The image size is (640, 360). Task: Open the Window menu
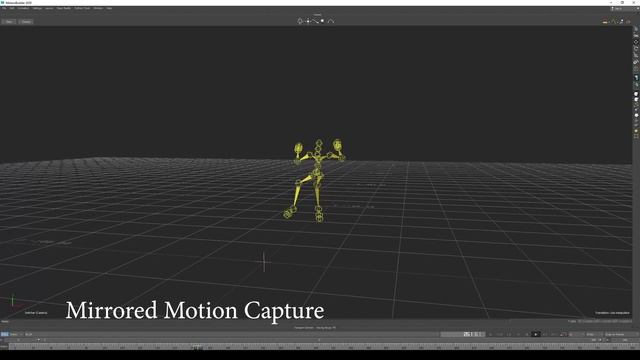point(98,8)
